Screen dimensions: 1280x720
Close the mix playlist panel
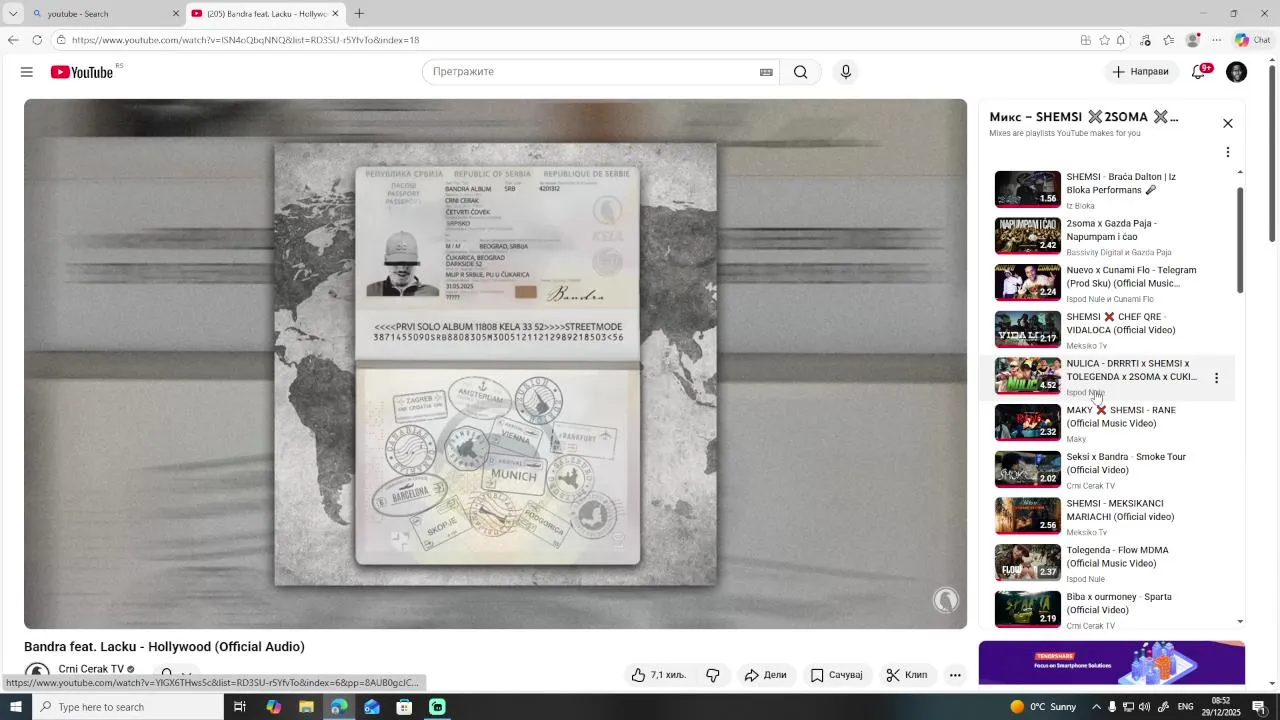click(x=1228, y=123)
